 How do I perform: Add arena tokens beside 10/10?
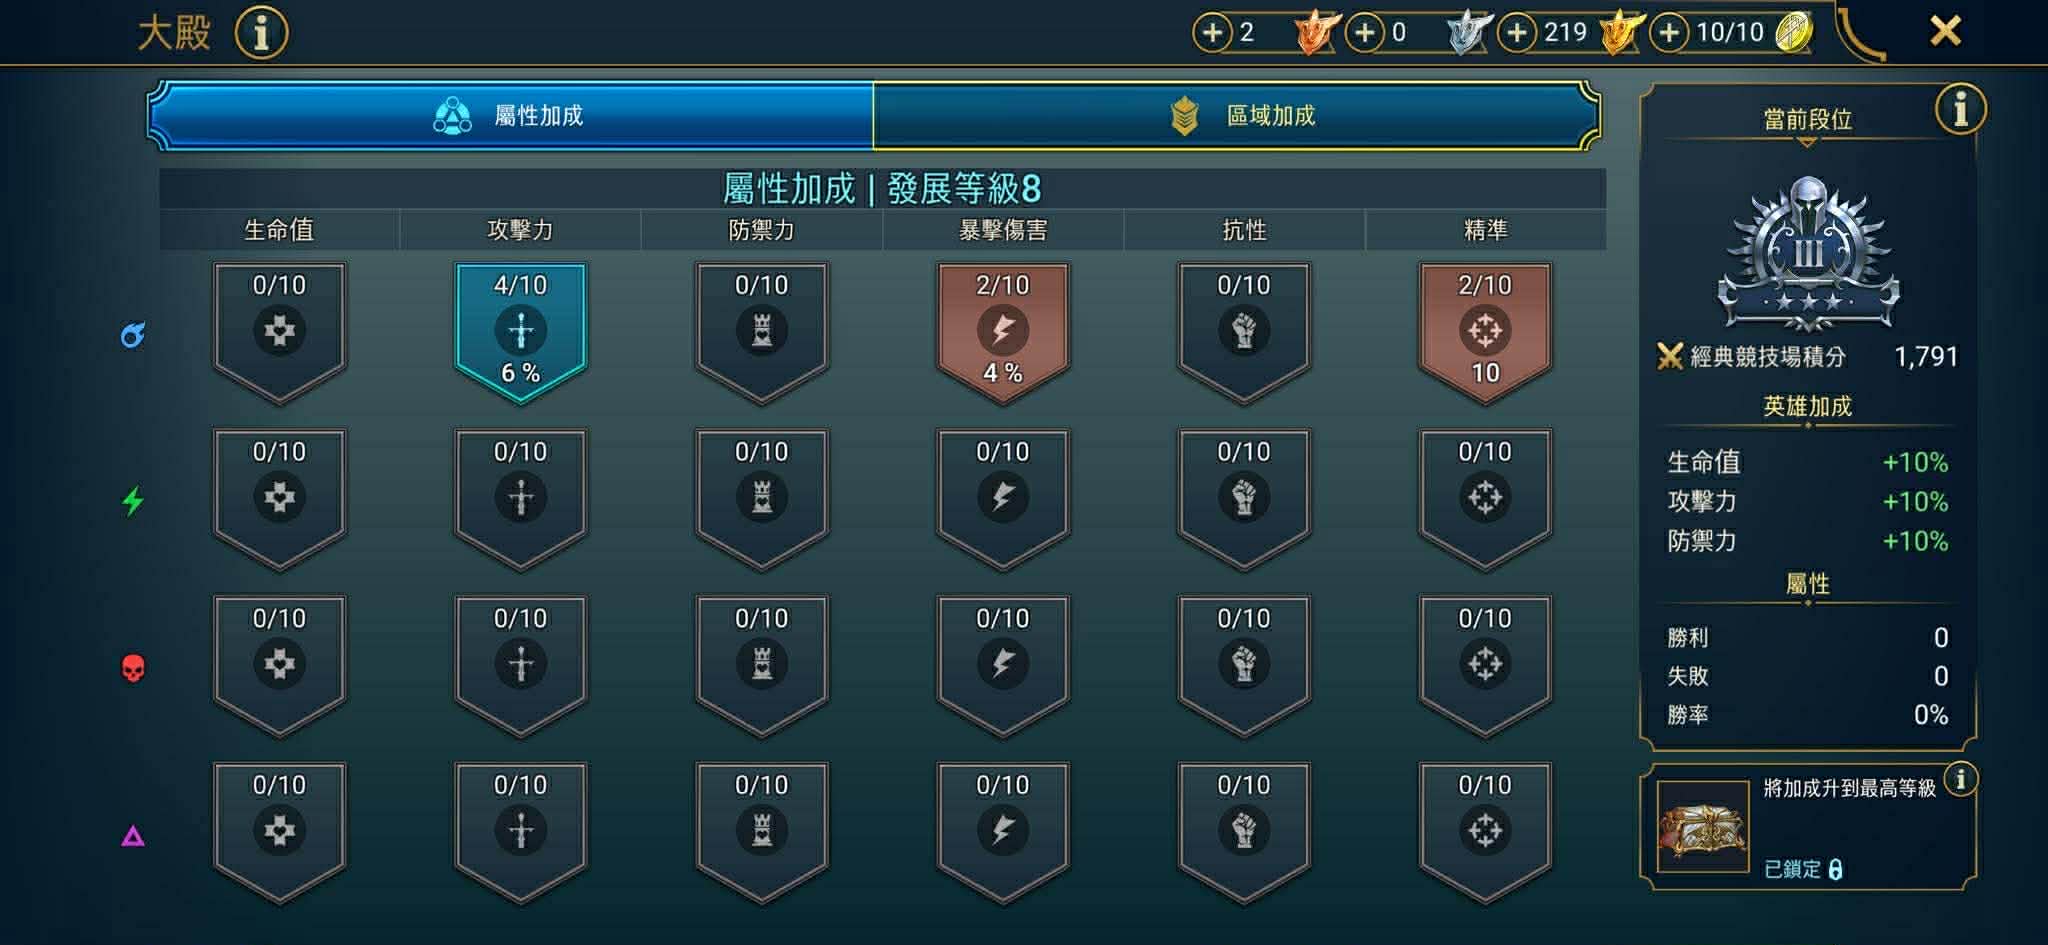(x=1669, y=33)
